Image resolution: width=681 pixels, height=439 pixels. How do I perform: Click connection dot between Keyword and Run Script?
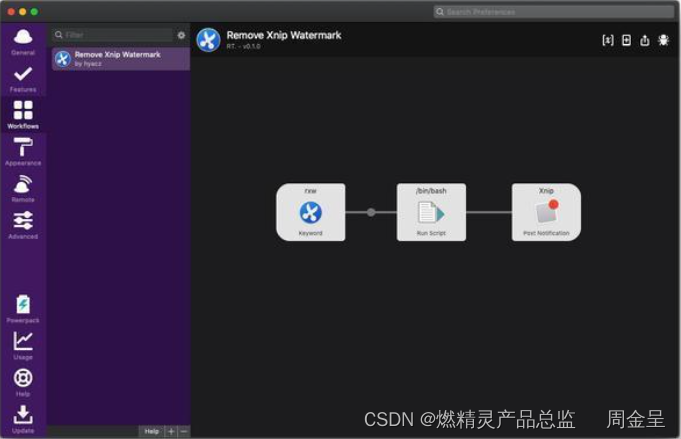[371, 212]
